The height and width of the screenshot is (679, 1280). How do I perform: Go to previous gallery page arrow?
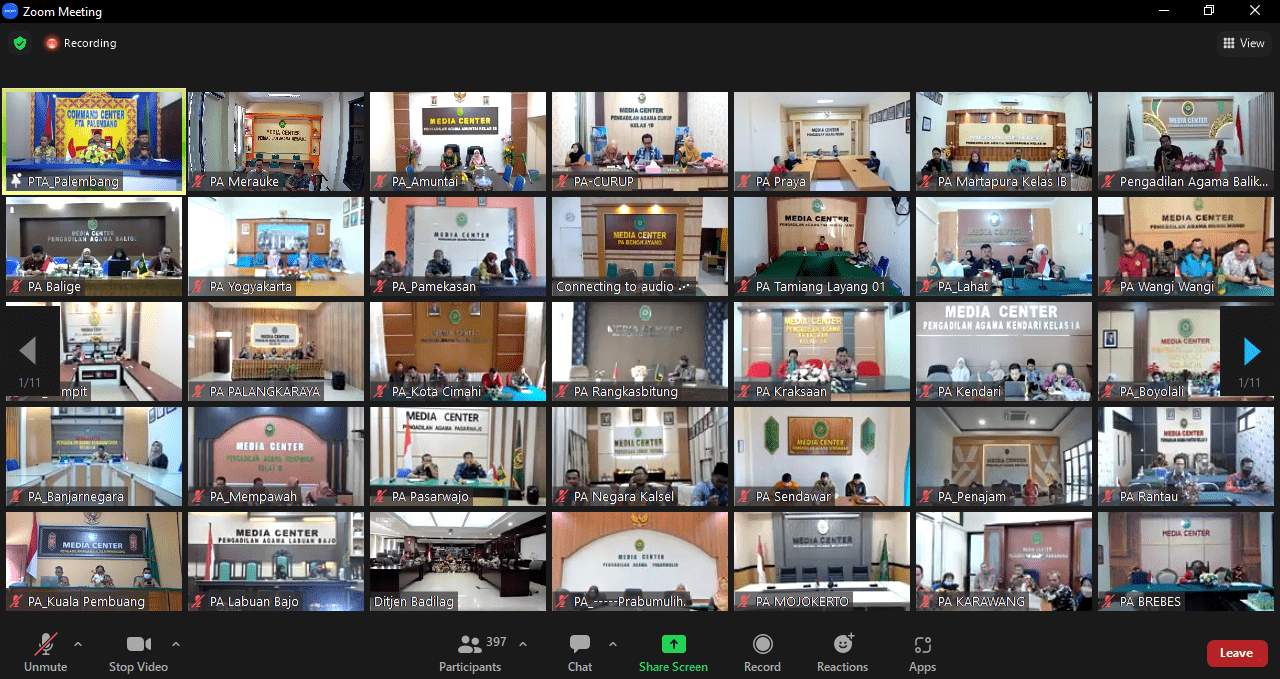[x=28, y=351]
